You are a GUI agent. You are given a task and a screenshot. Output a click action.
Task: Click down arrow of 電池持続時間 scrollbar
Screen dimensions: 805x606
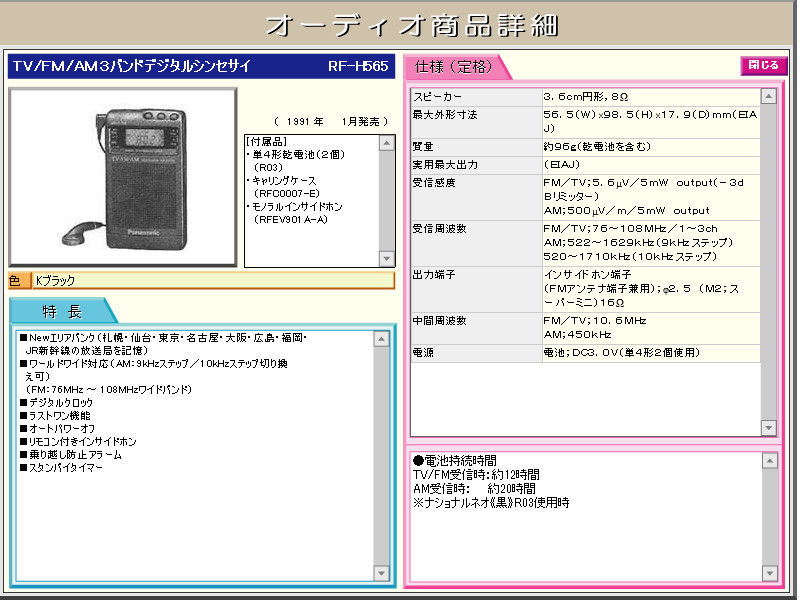(770, 573)
